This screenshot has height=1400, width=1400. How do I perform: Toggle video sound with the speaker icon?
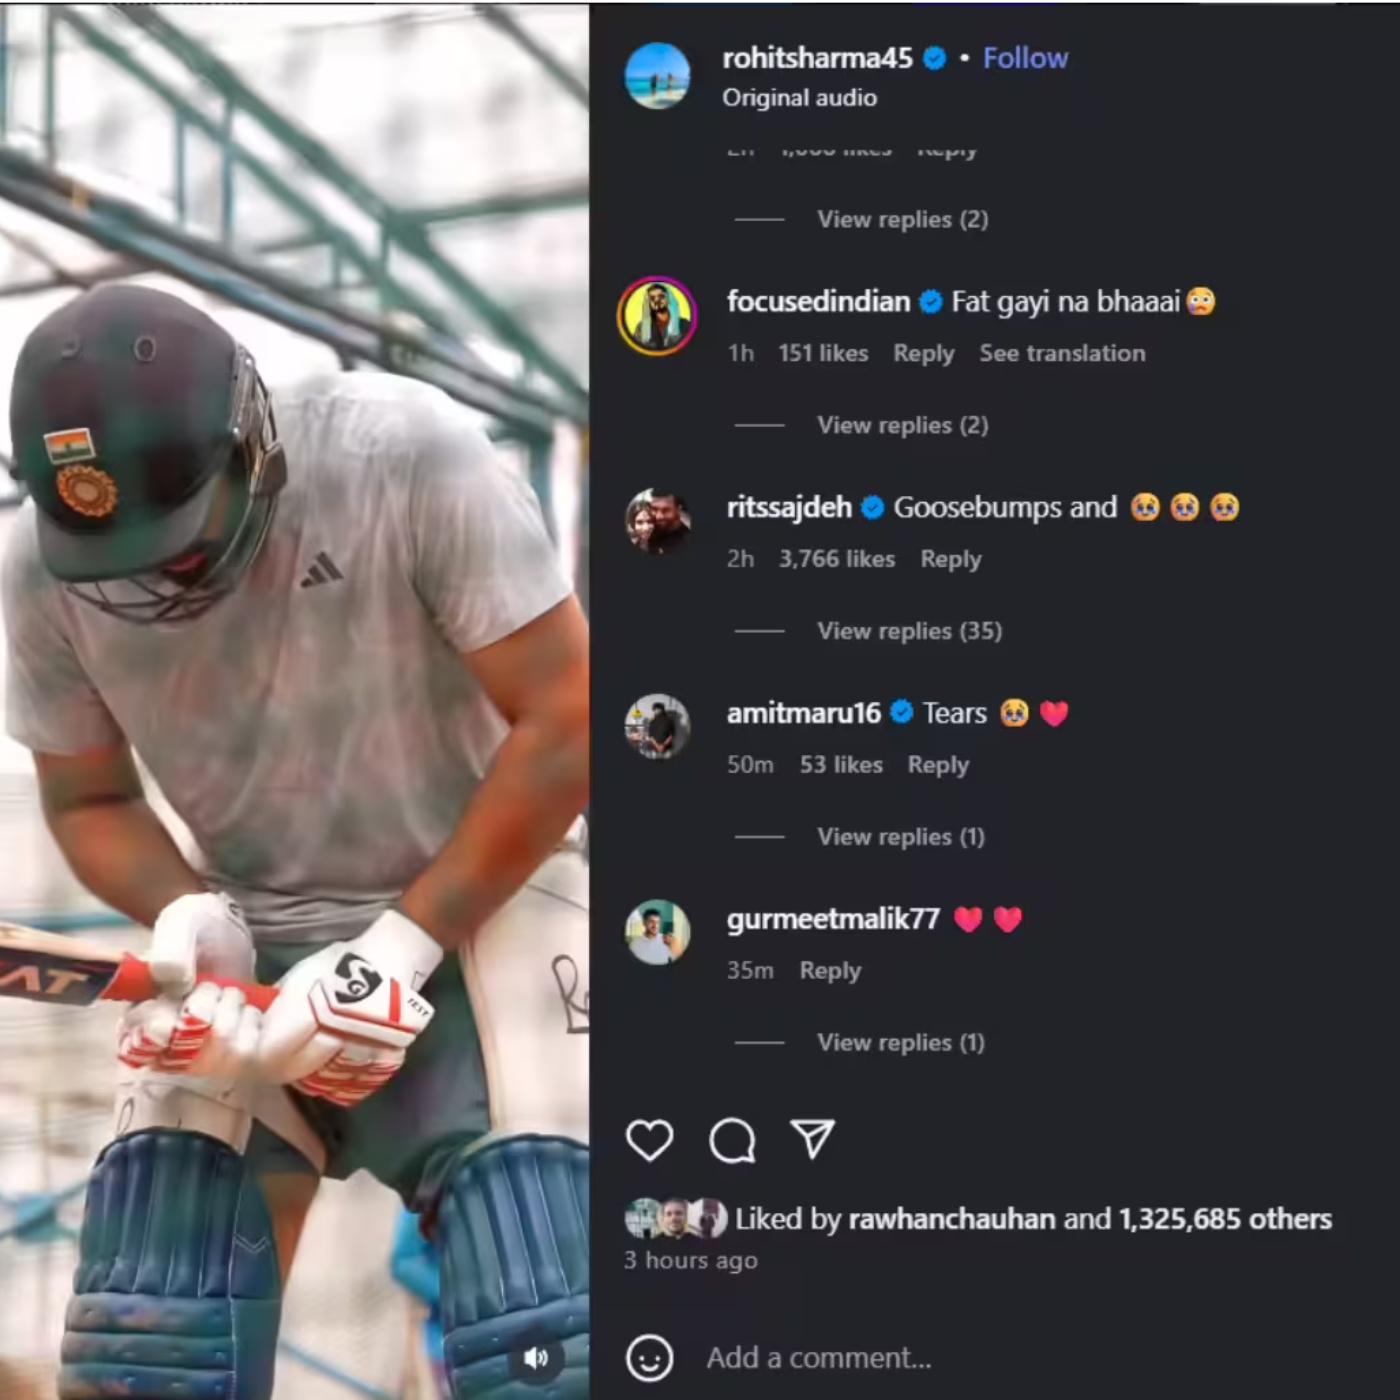pyautogui.click(x=536, y=1357)
